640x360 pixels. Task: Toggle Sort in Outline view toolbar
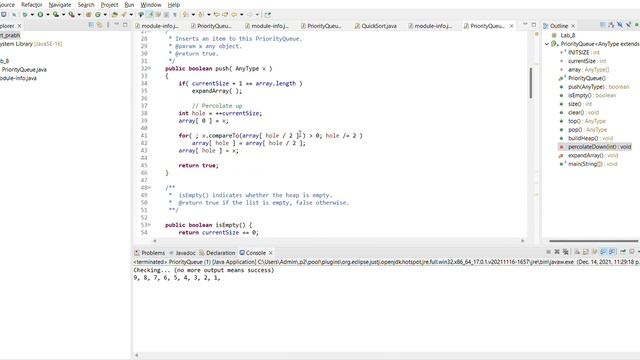[611, 25]
